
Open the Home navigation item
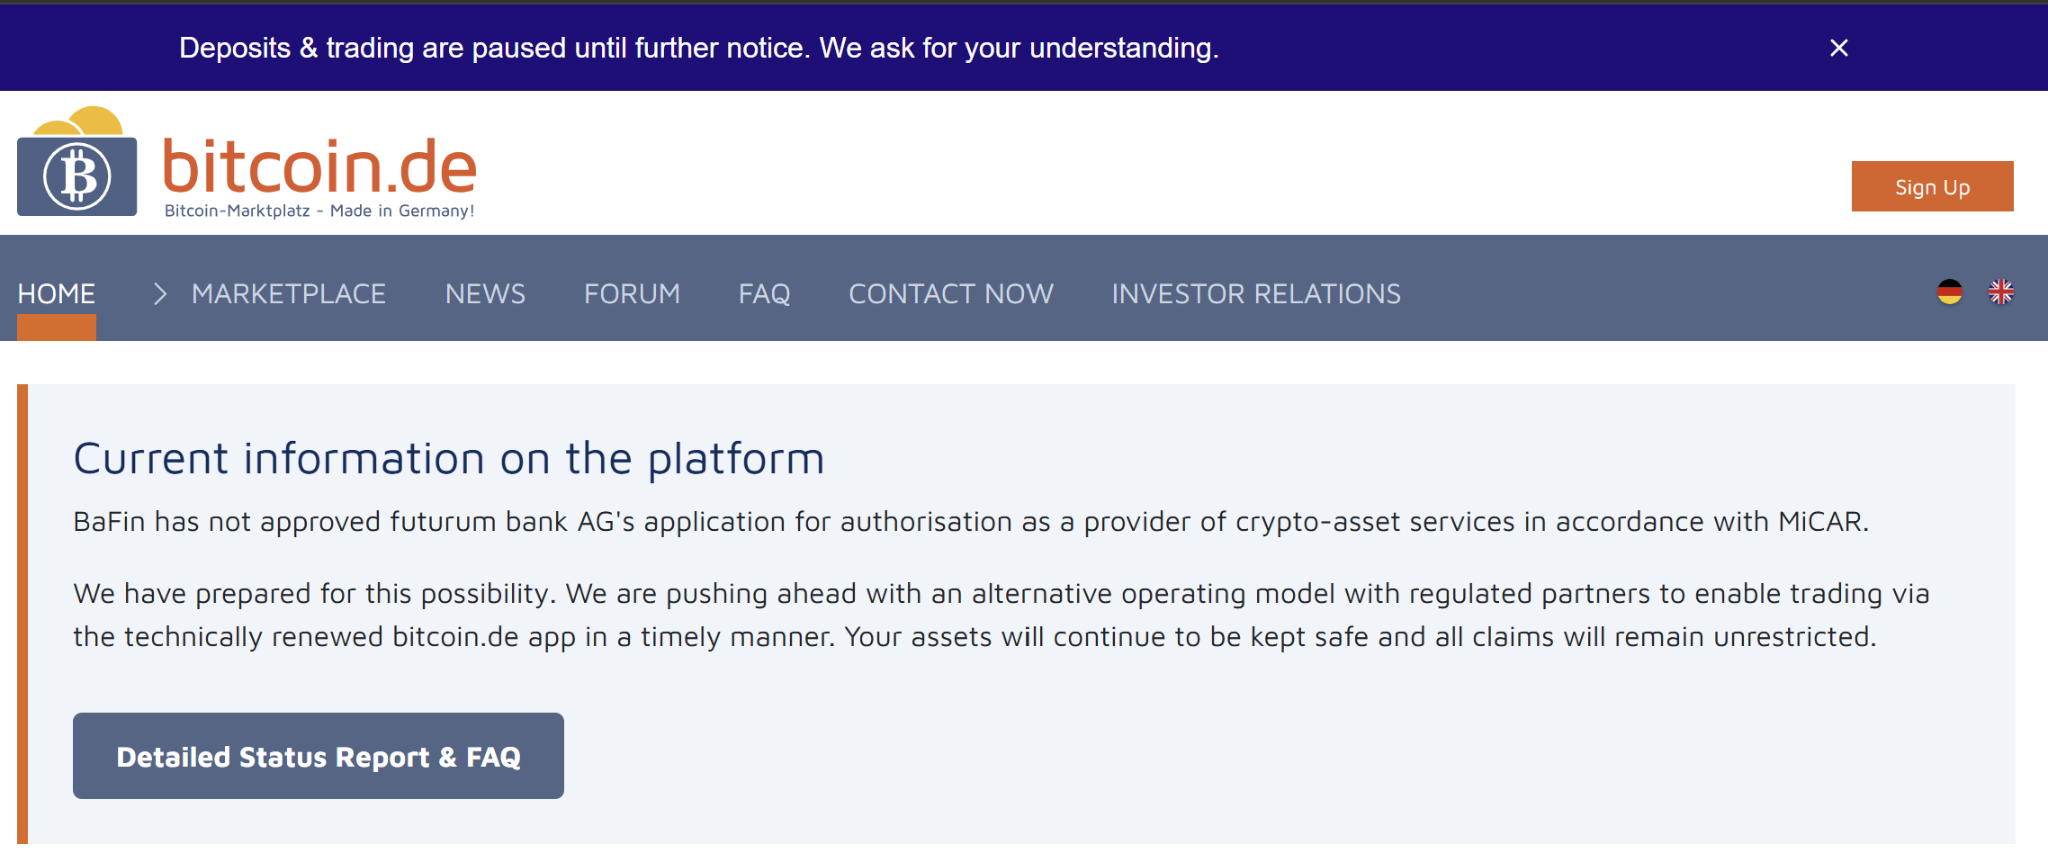(x=56, y=294)
